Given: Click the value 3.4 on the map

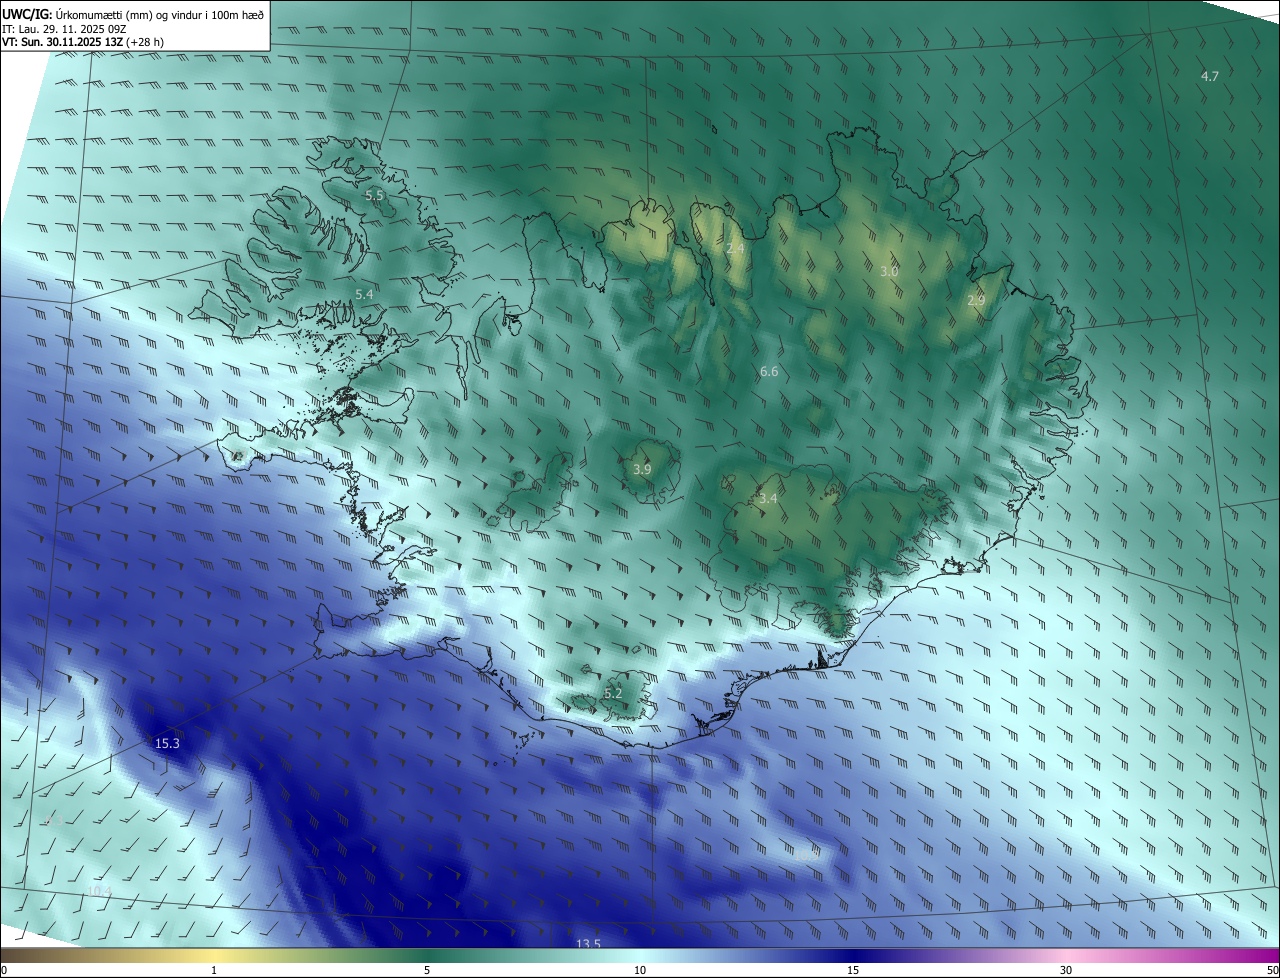Looking at the screenshot, I should point(768,497).
